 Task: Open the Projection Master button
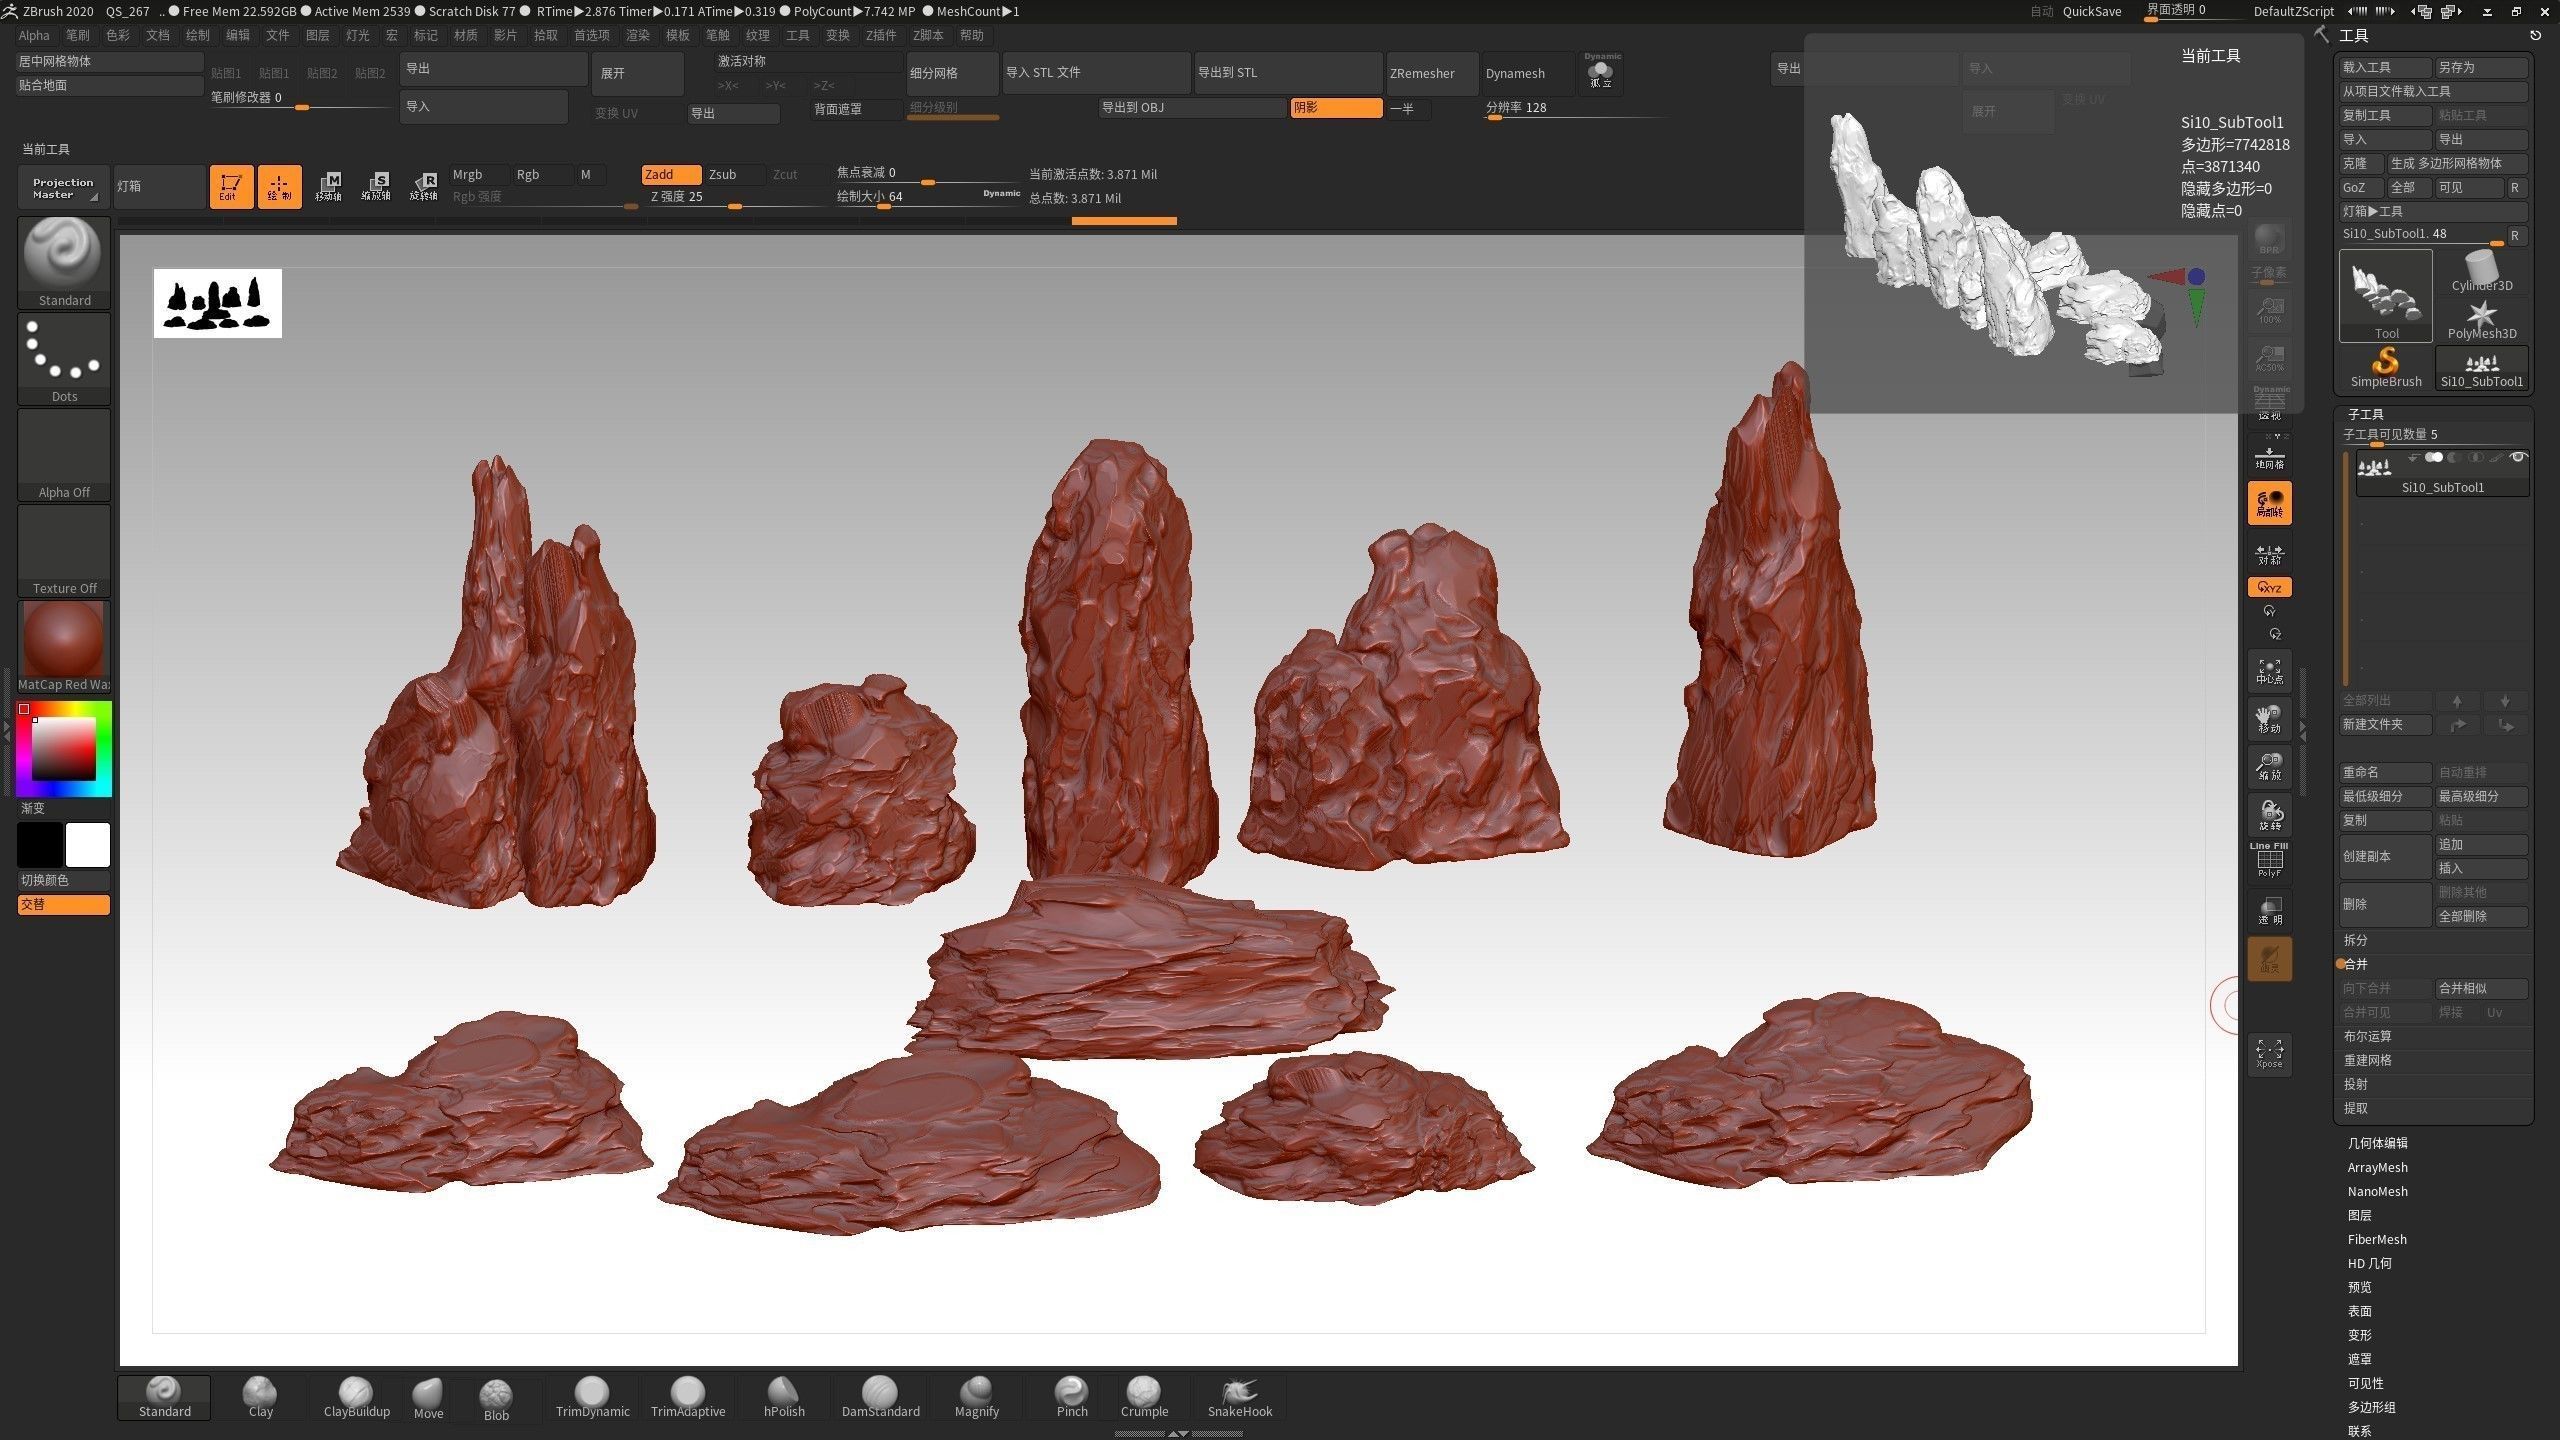(x=63, y=187)
